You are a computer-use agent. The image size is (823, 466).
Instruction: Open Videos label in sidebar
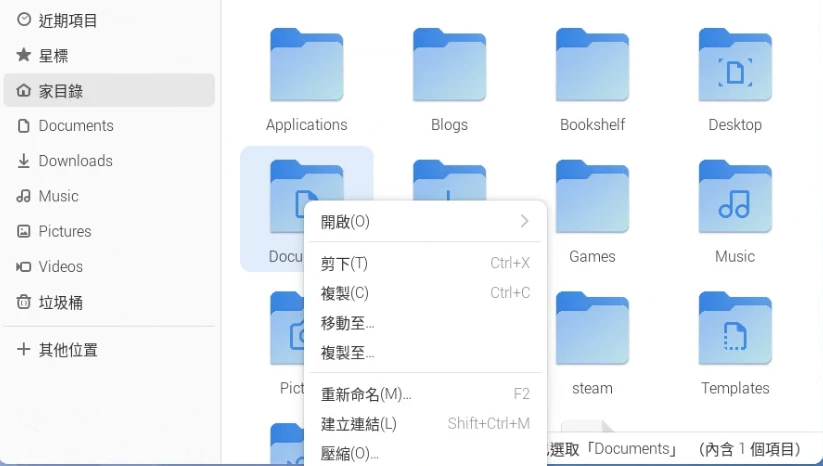(x=60, y=266)
